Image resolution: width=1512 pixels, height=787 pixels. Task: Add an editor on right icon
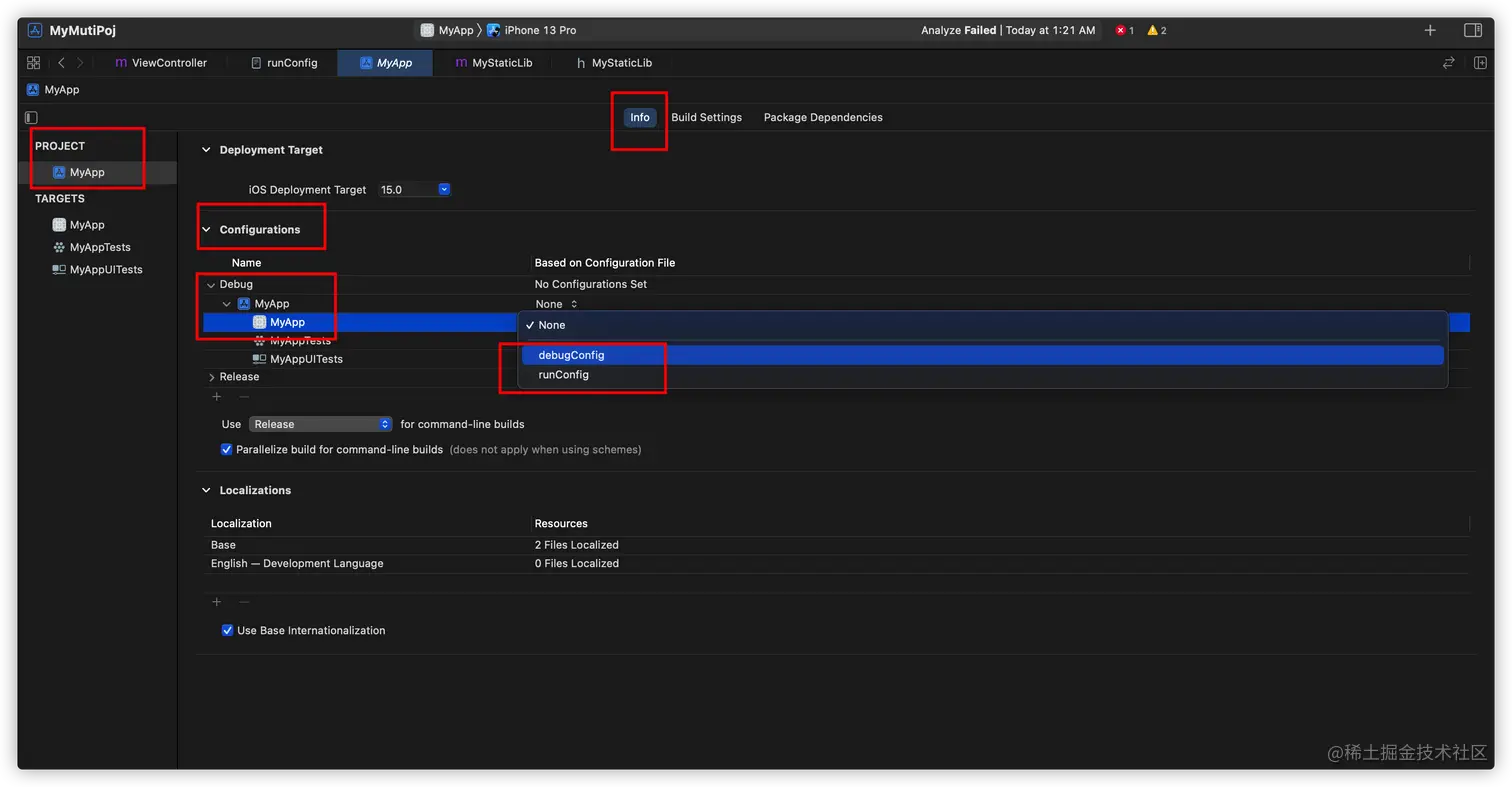point(1480,62)
